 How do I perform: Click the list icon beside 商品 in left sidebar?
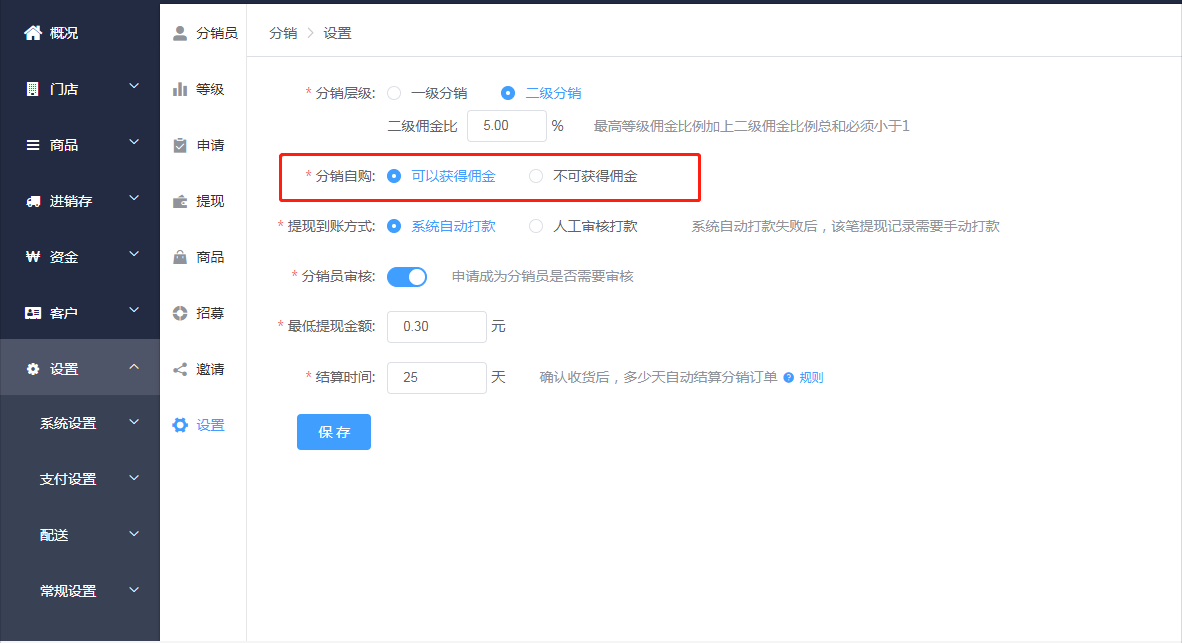tap(32, 145)
